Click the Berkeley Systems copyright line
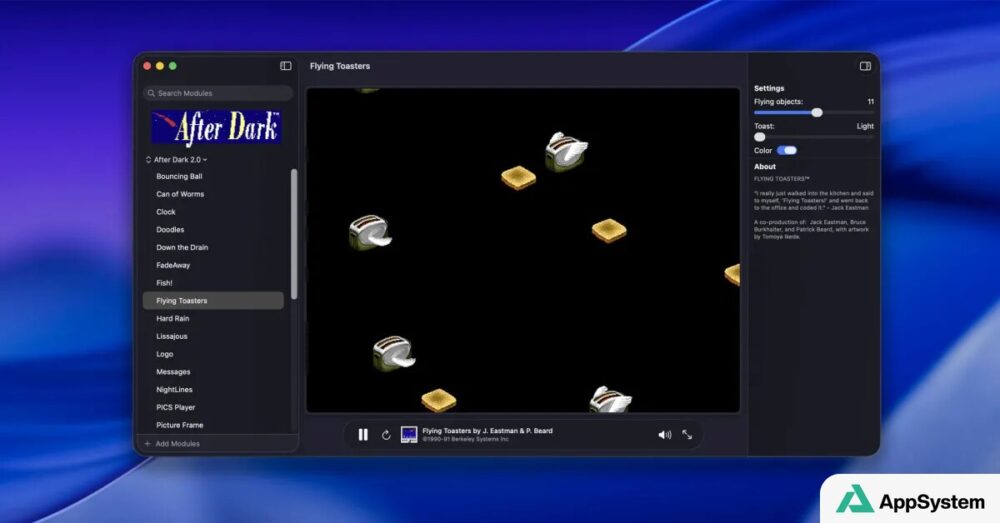 point(466,439)
